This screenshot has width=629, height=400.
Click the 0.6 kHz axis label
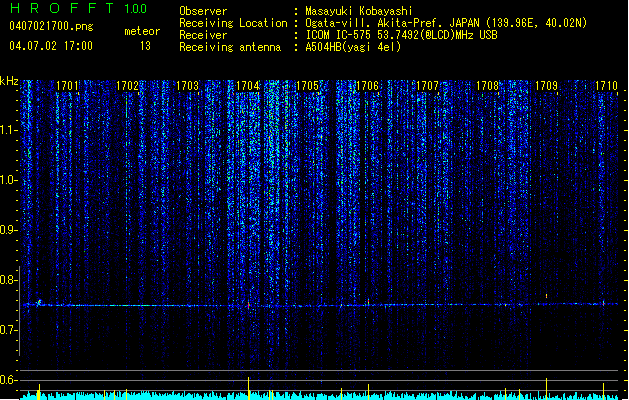tap(8, 380)
